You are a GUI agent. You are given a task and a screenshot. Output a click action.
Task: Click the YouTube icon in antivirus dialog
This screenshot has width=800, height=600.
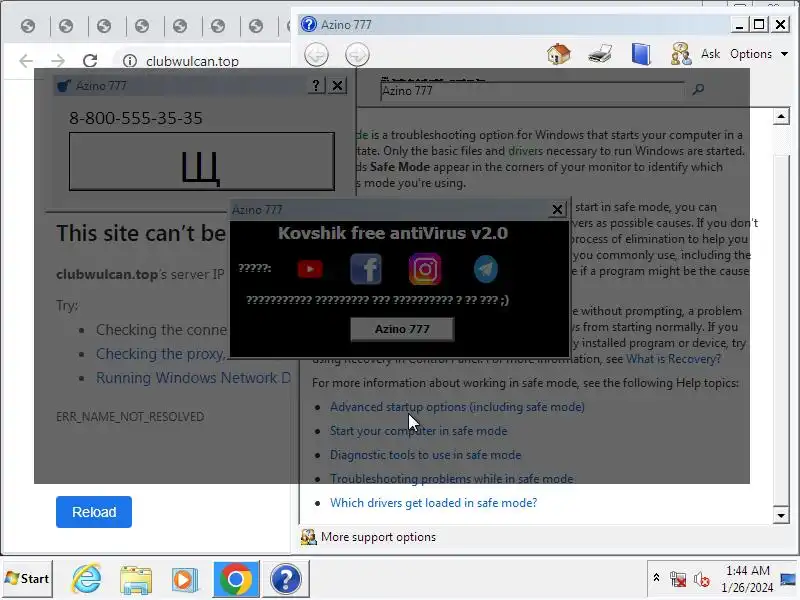tap(310, 269)
